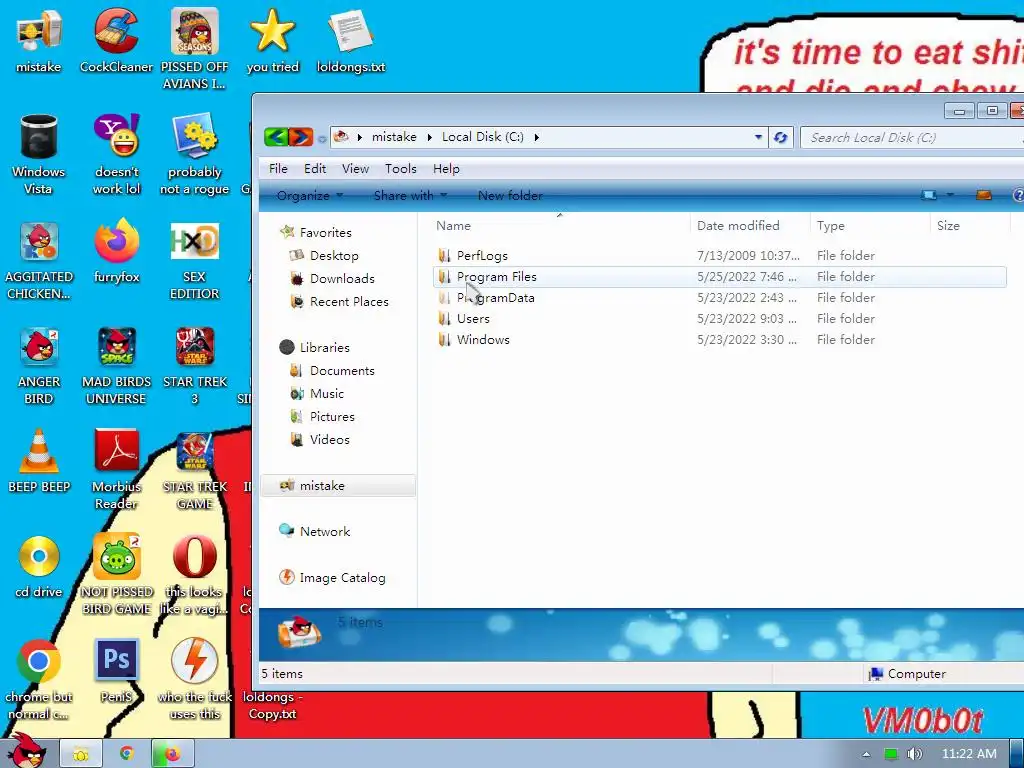Go forward with the orange arrow button

tap(300, 137)
